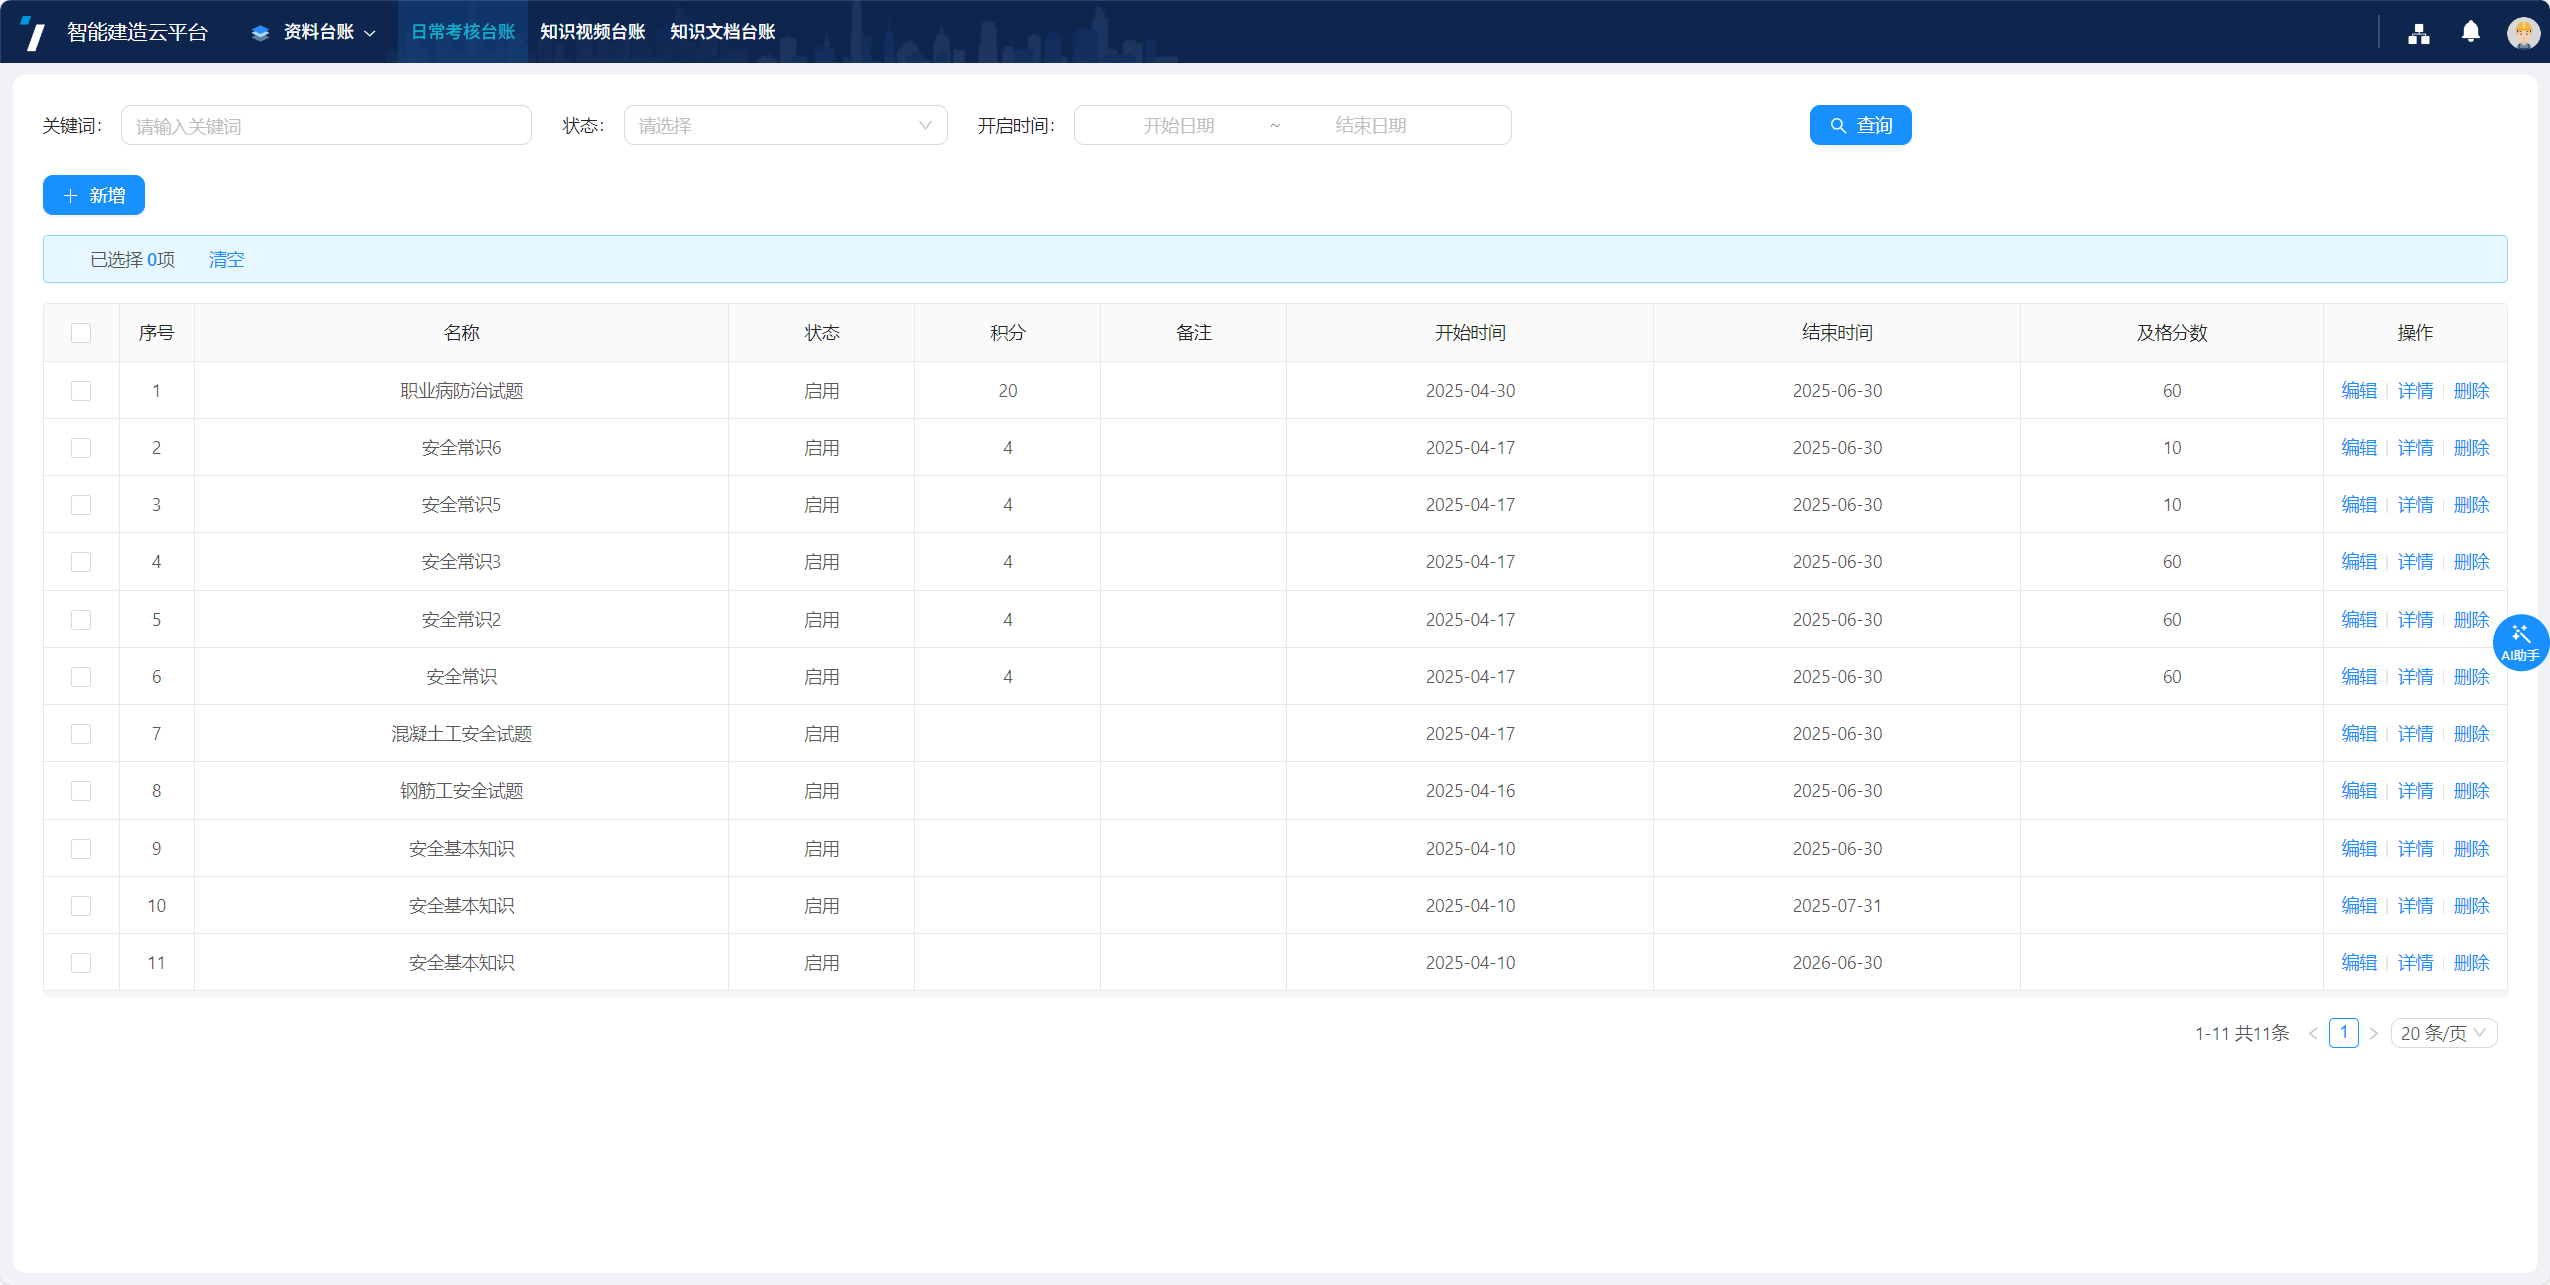This screenshot has height=1285, width=2550.
Task: Click the 开始日期 date picker field
Action: tap(1178, 125)
